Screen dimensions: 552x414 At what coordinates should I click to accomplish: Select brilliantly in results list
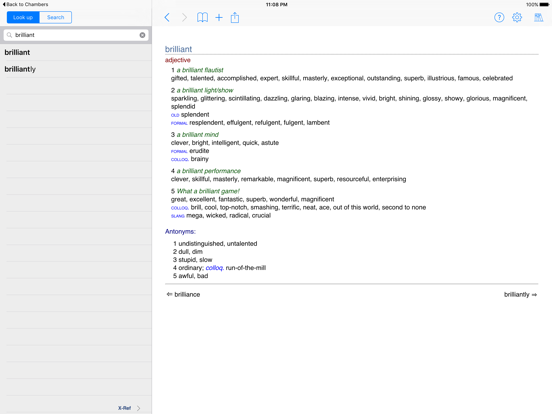point(76,69)
